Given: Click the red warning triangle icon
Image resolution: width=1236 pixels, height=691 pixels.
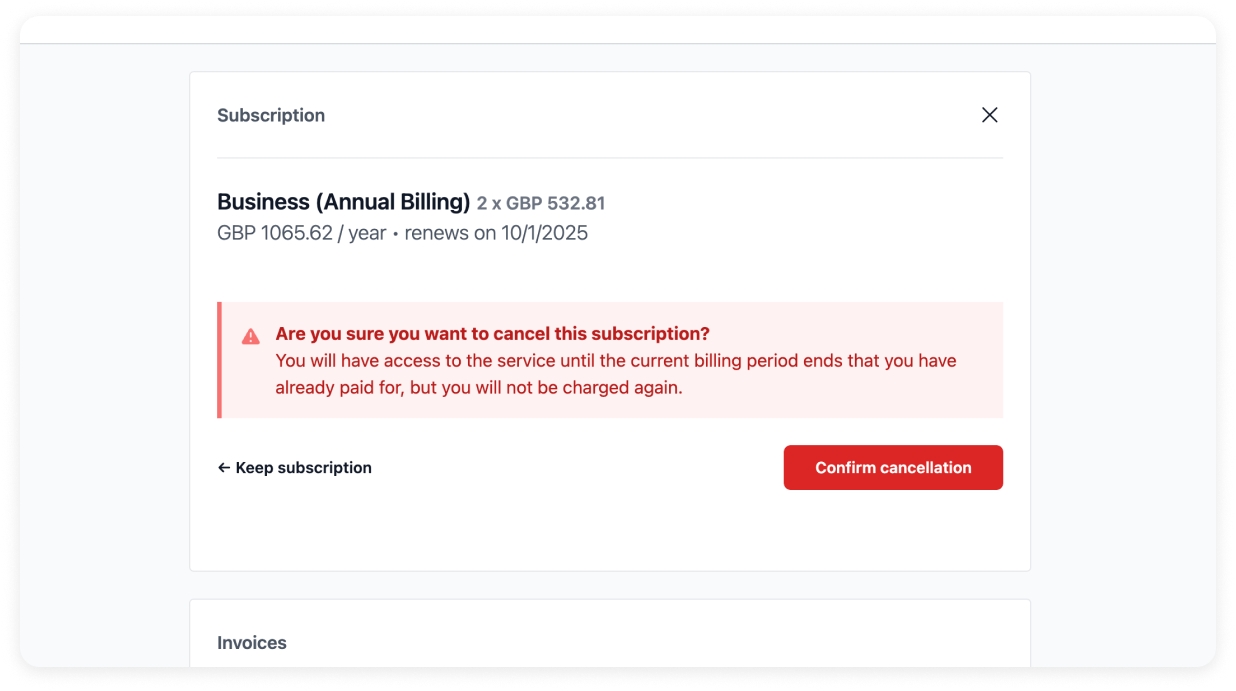Looking at the screenshot, I should pos(251,336).
